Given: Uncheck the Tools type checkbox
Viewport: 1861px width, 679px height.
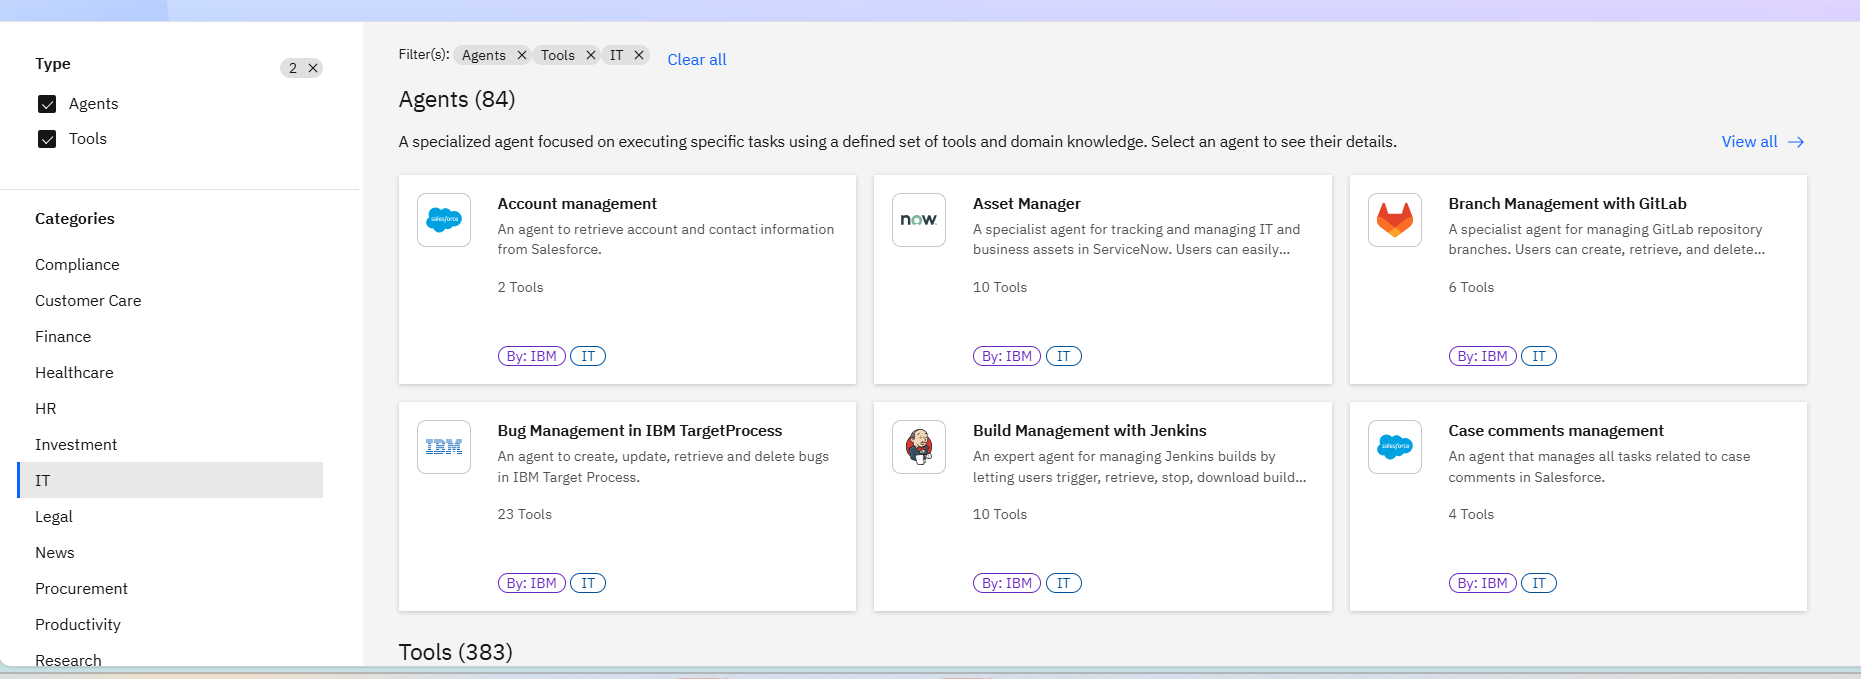Looking at the screenshot, I should pyautogui.click(x=47, y=139).
